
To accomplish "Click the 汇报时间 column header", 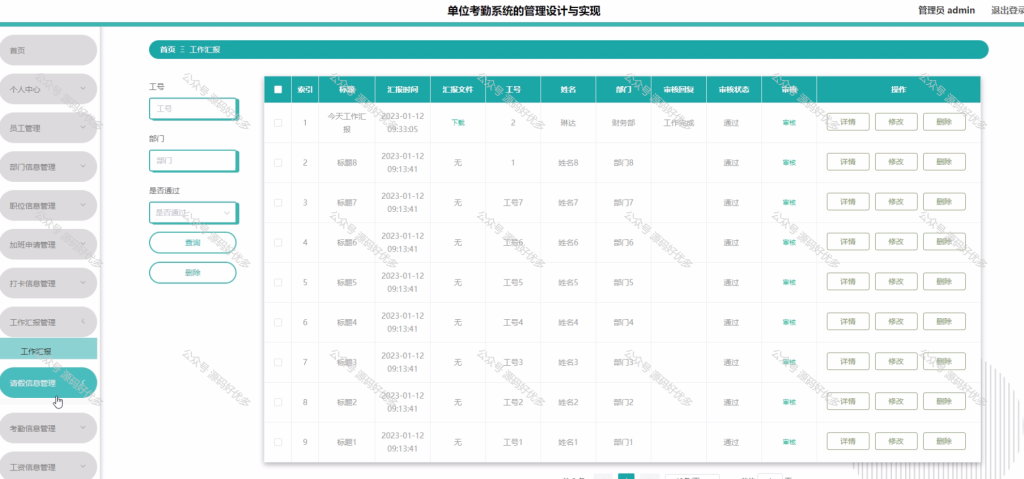I will point(402,90).
